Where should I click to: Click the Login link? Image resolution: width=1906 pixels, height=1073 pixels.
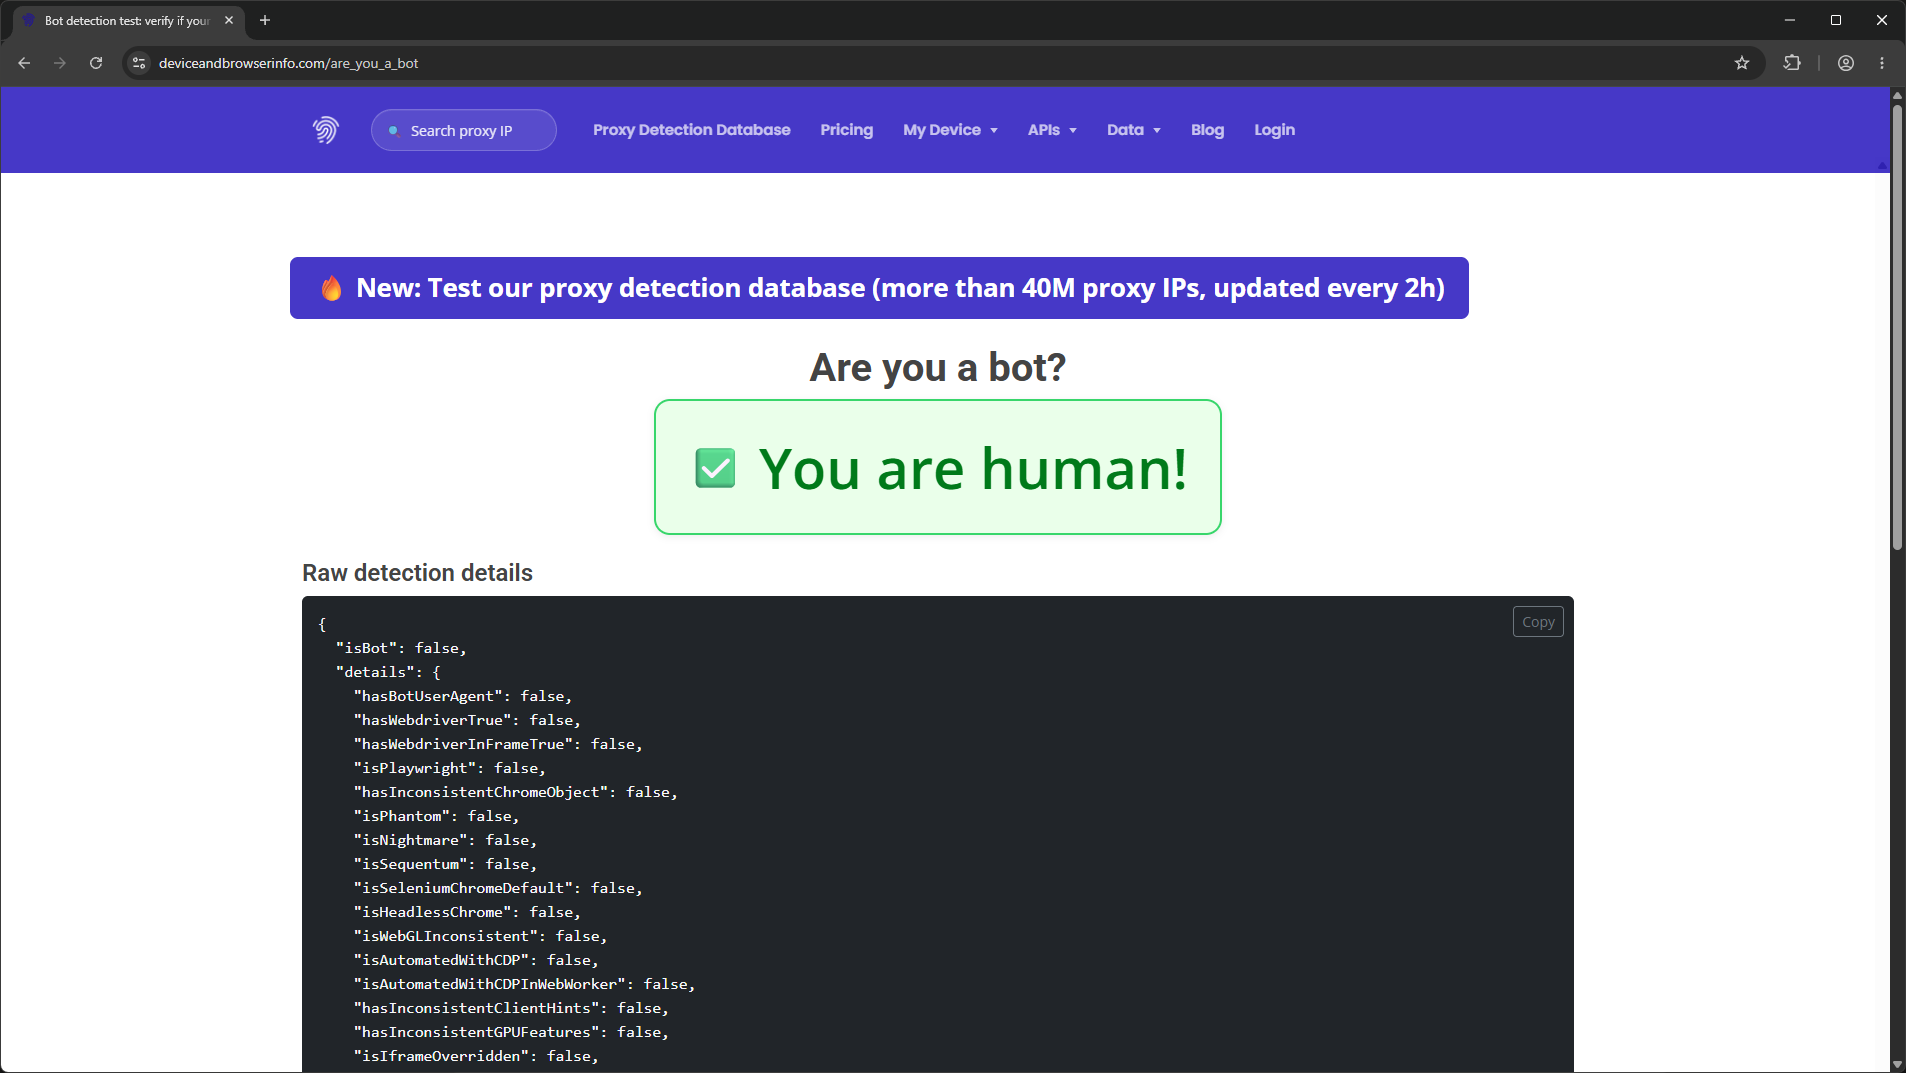pos(1274,130)
